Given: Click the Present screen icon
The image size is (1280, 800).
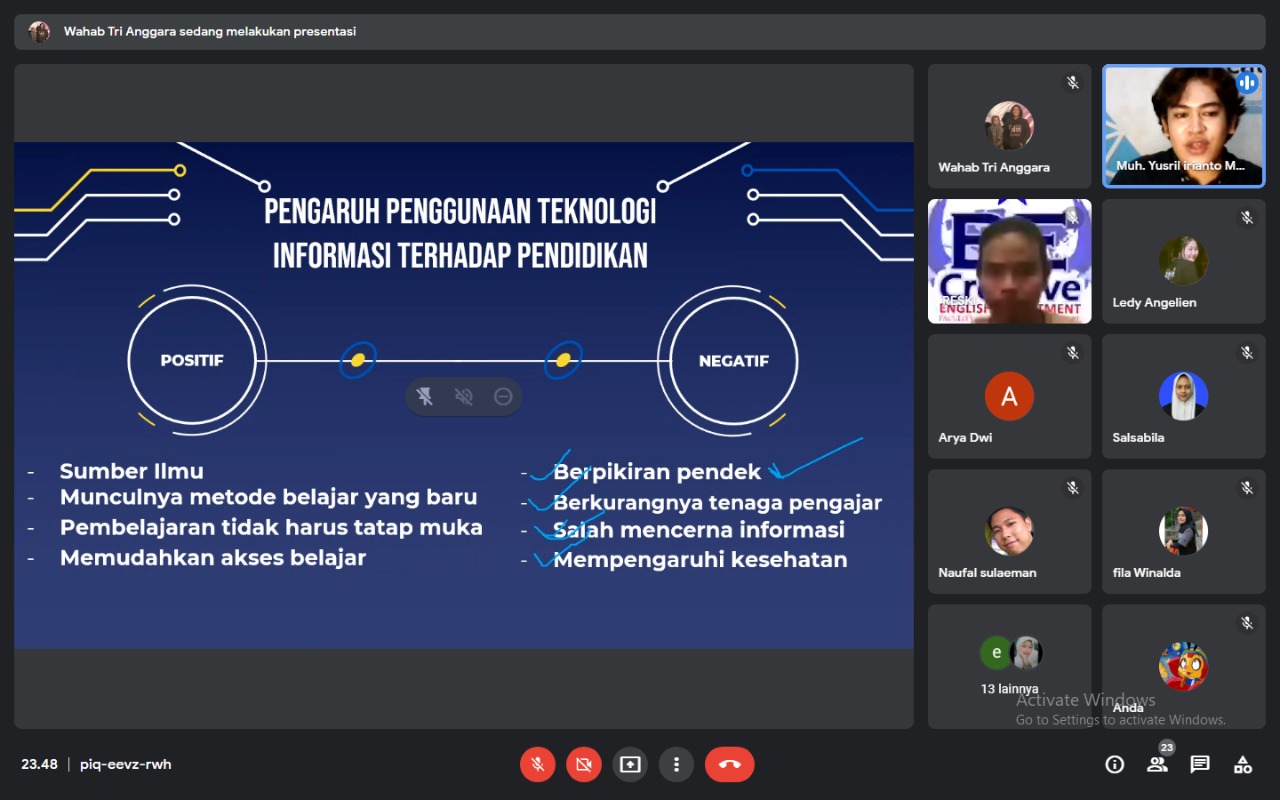Looking at the screenshot, I should 630,764.
